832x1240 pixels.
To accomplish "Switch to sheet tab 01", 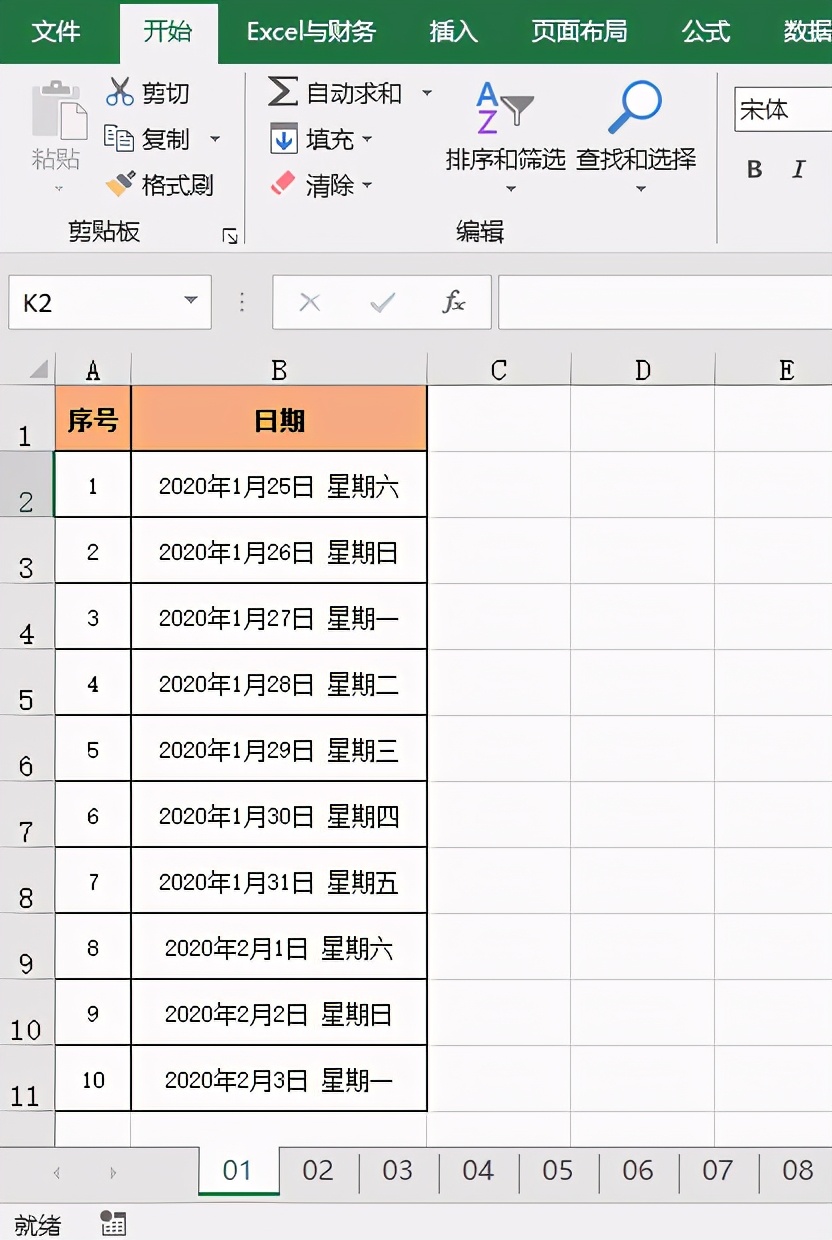I will click(238, 1170).
